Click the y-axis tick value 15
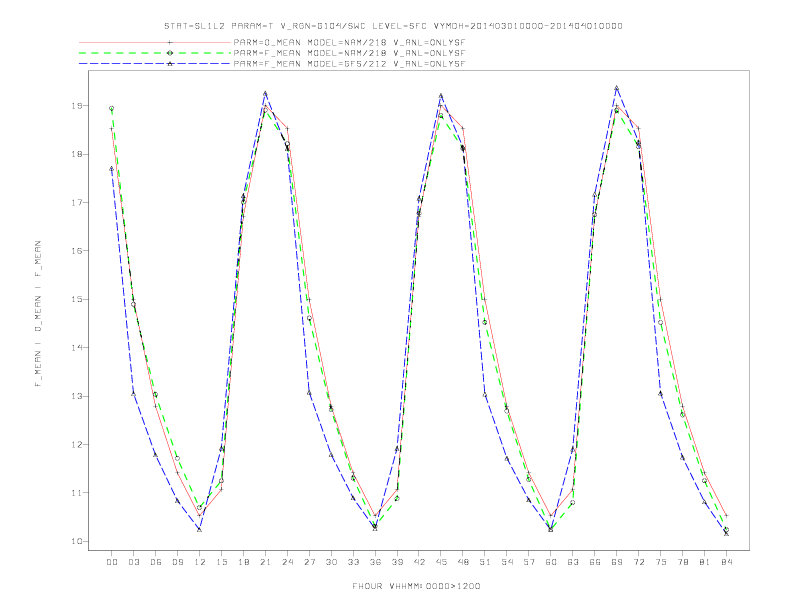 (x=77, y=299)
